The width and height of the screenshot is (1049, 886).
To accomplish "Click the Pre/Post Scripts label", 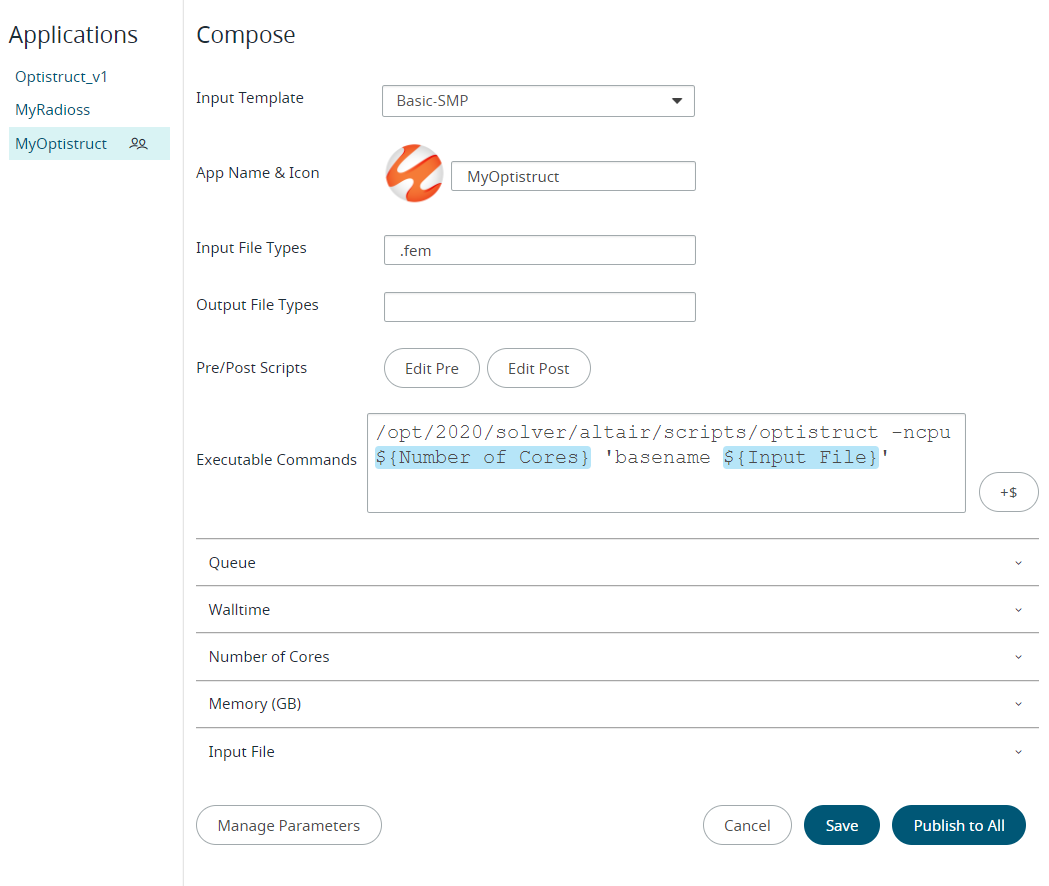I will click(252, 368).
